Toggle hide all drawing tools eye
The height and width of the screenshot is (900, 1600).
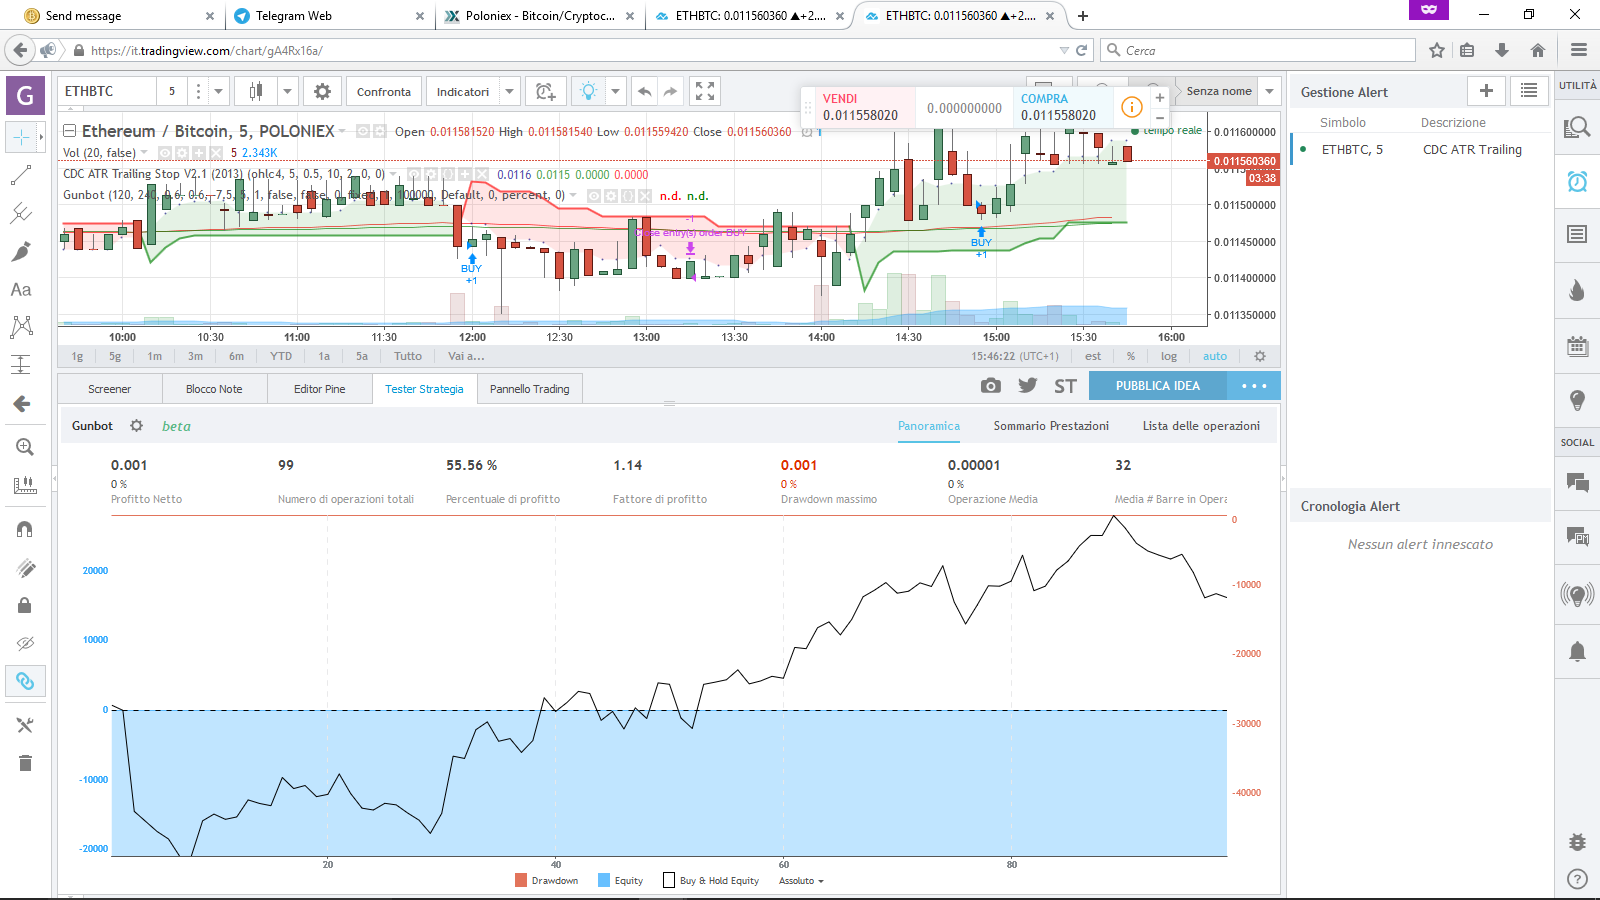click(25, 643)
